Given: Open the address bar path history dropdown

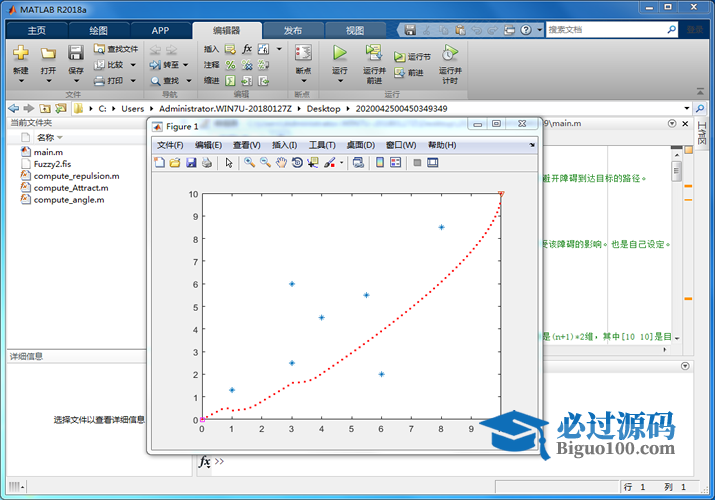Looking at the screenshot, I should click(x=687, y=108).
